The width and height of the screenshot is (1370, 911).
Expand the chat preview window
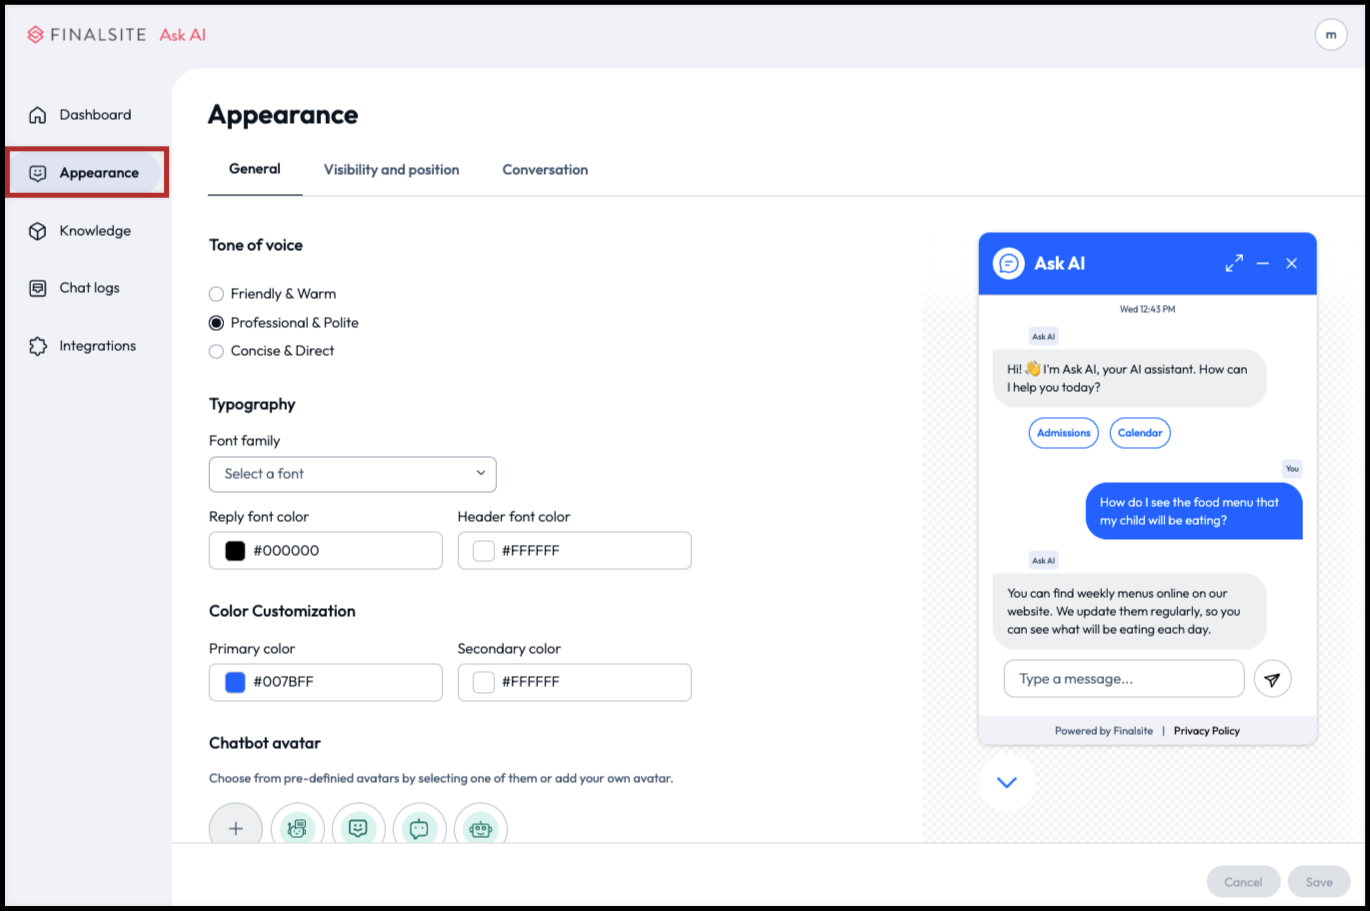pyautogui.click(x=1234, y=263)
